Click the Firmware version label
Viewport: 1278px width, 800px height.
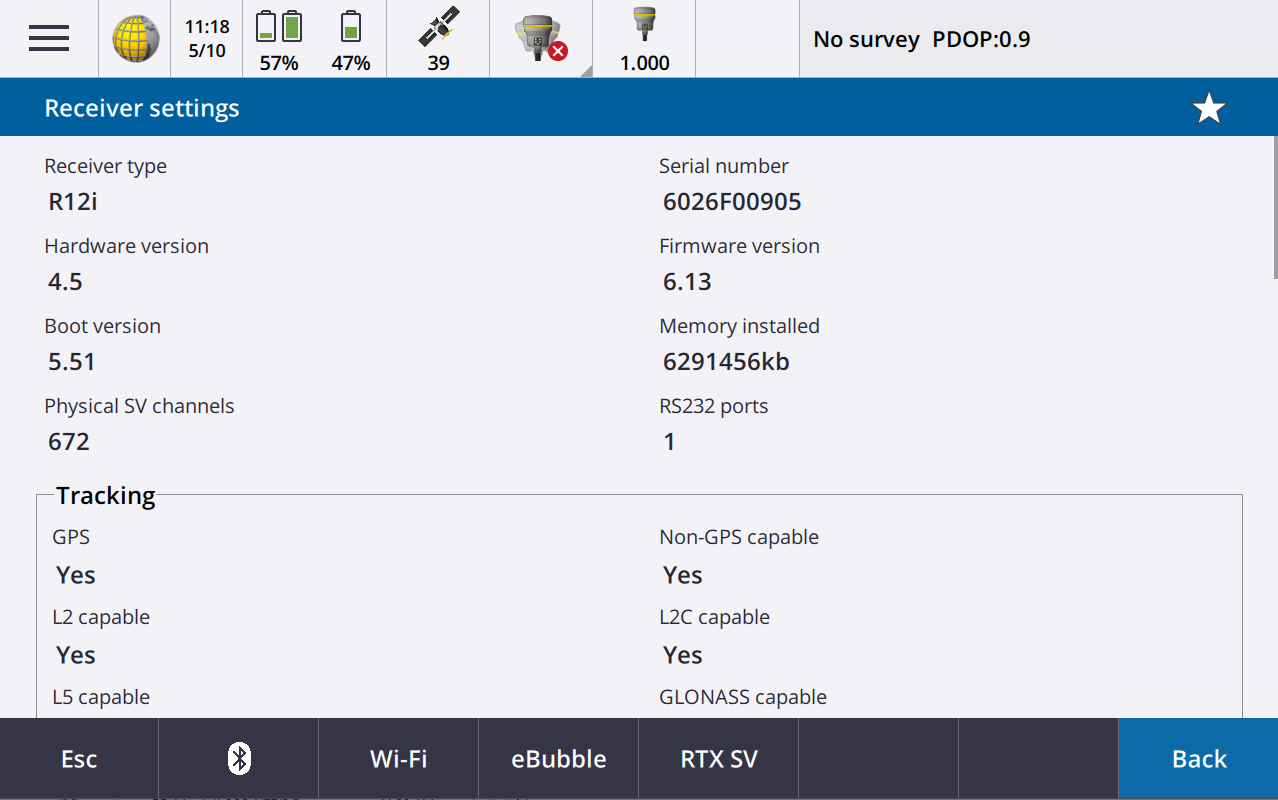(x=739, y=246)
